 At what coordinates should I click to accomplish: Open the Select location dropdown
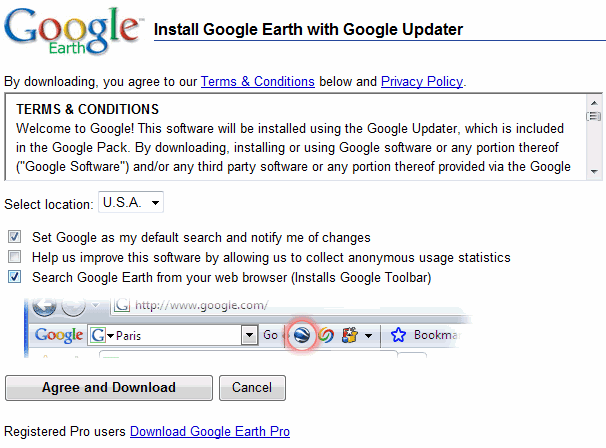click(130, 203)
